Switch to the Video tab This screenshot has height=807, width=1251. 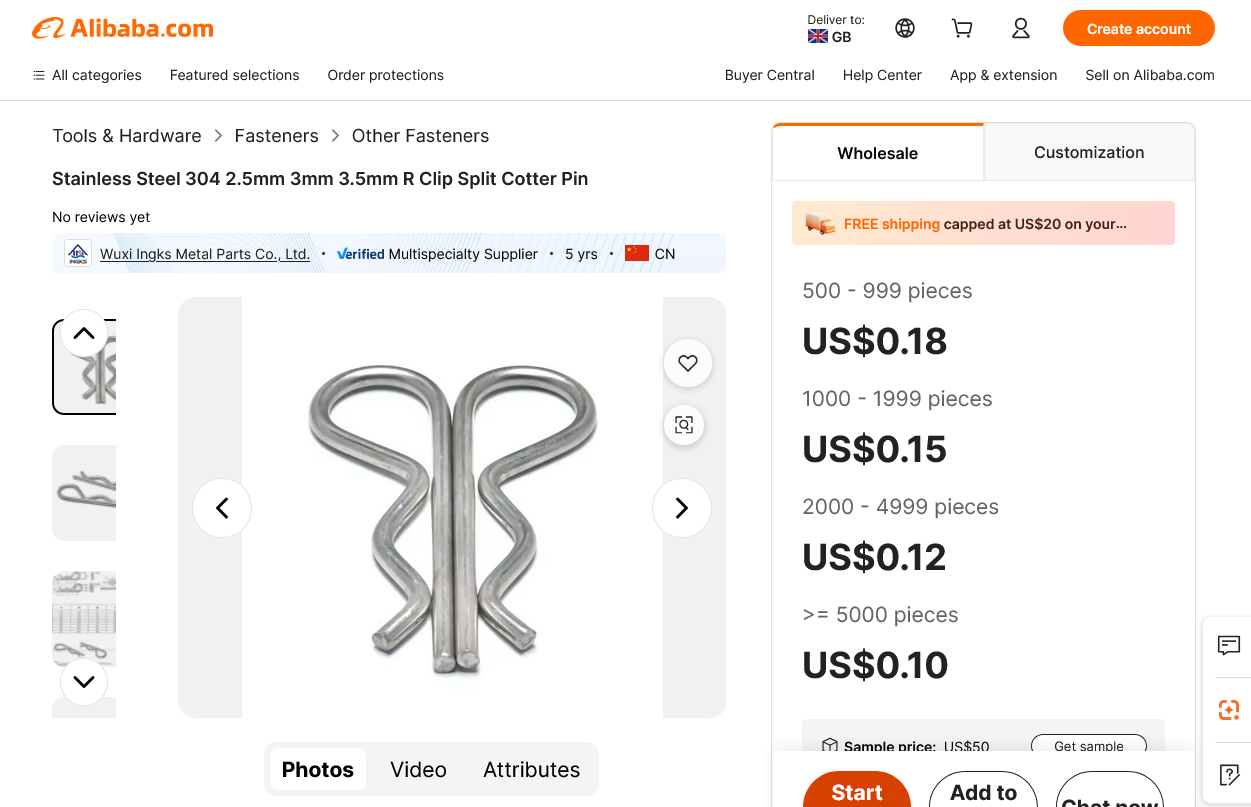point(418,769)
